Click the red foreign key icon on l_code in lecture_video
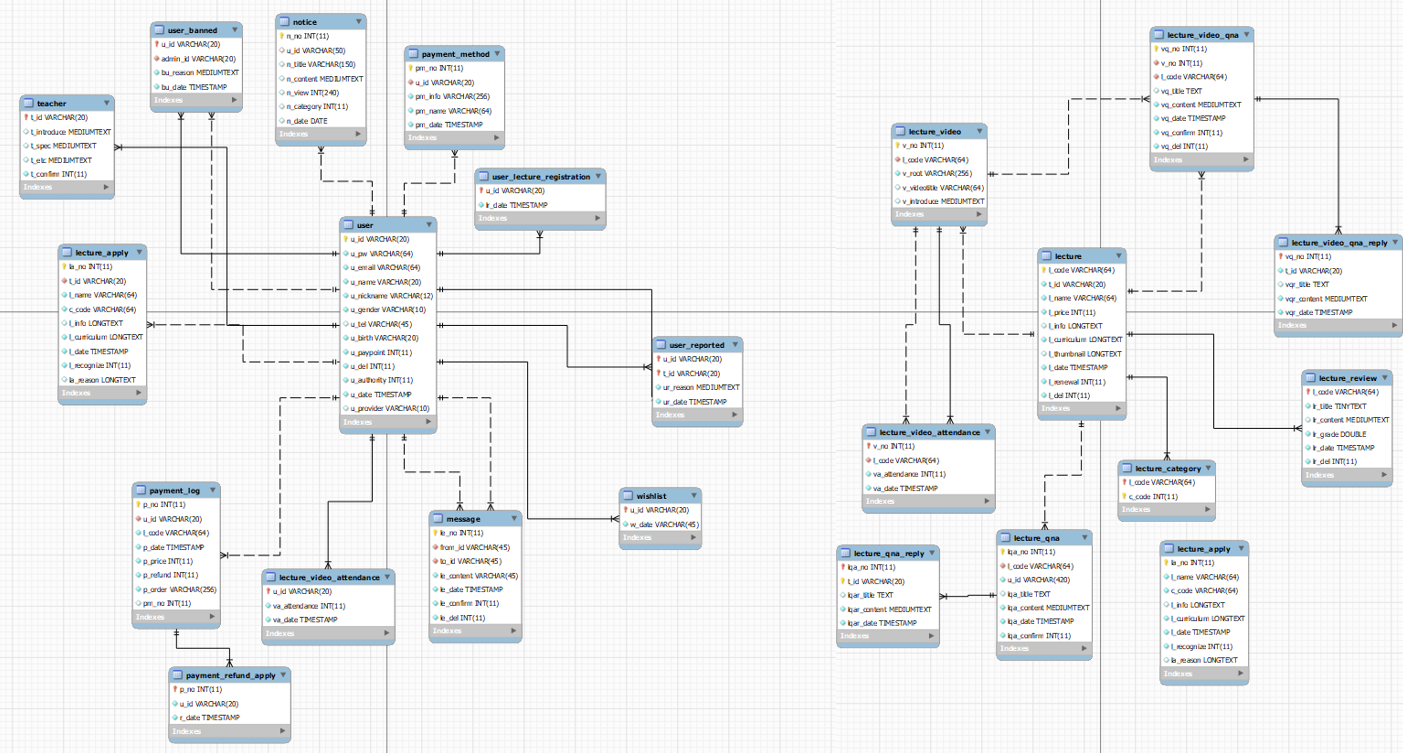 click(x=898, y=159)
